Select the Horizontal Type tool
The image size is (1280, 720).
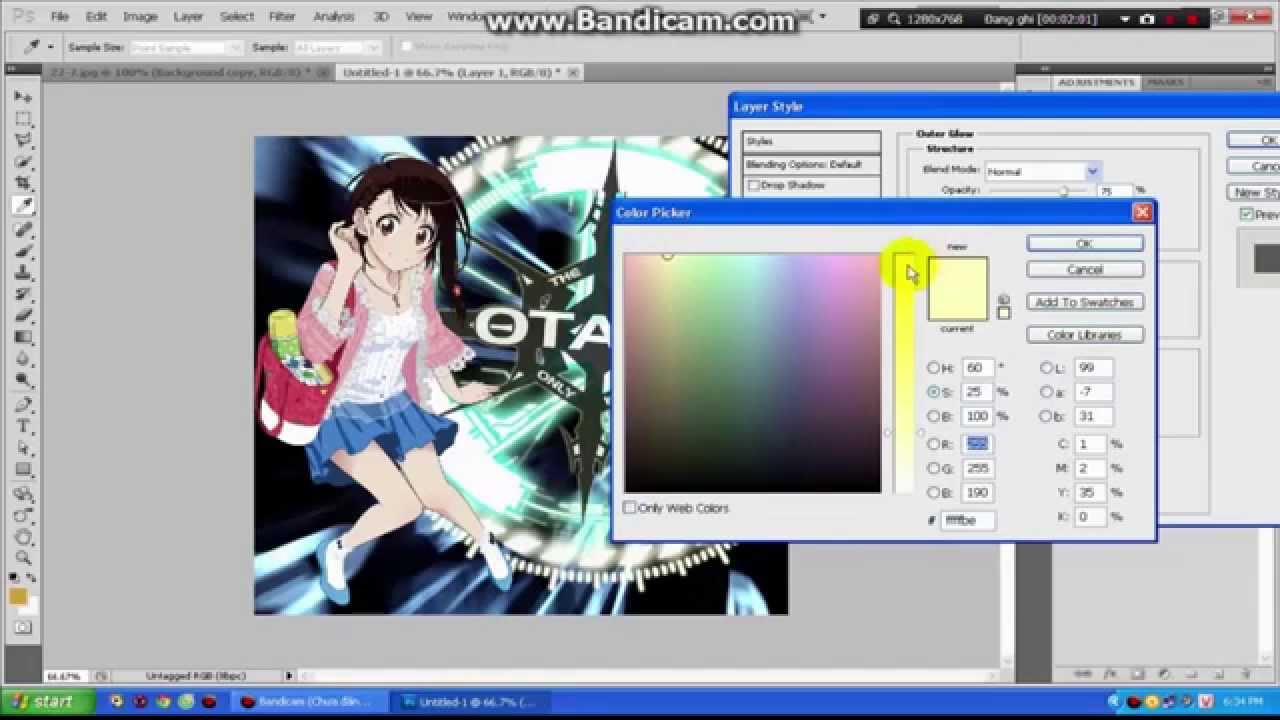click(x=22, y=427)
